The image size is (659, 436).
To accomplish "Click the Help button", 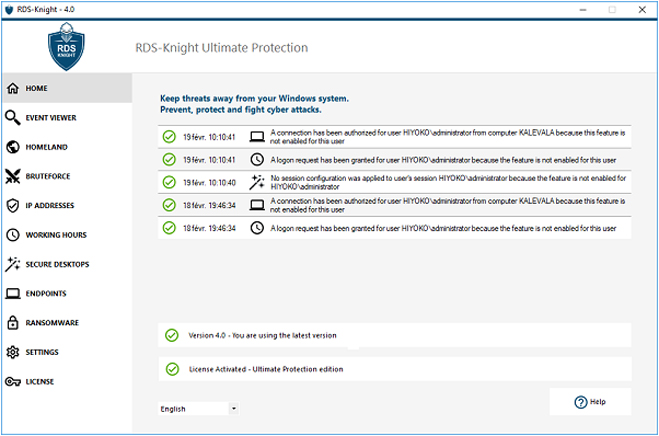I will [590, 402].
